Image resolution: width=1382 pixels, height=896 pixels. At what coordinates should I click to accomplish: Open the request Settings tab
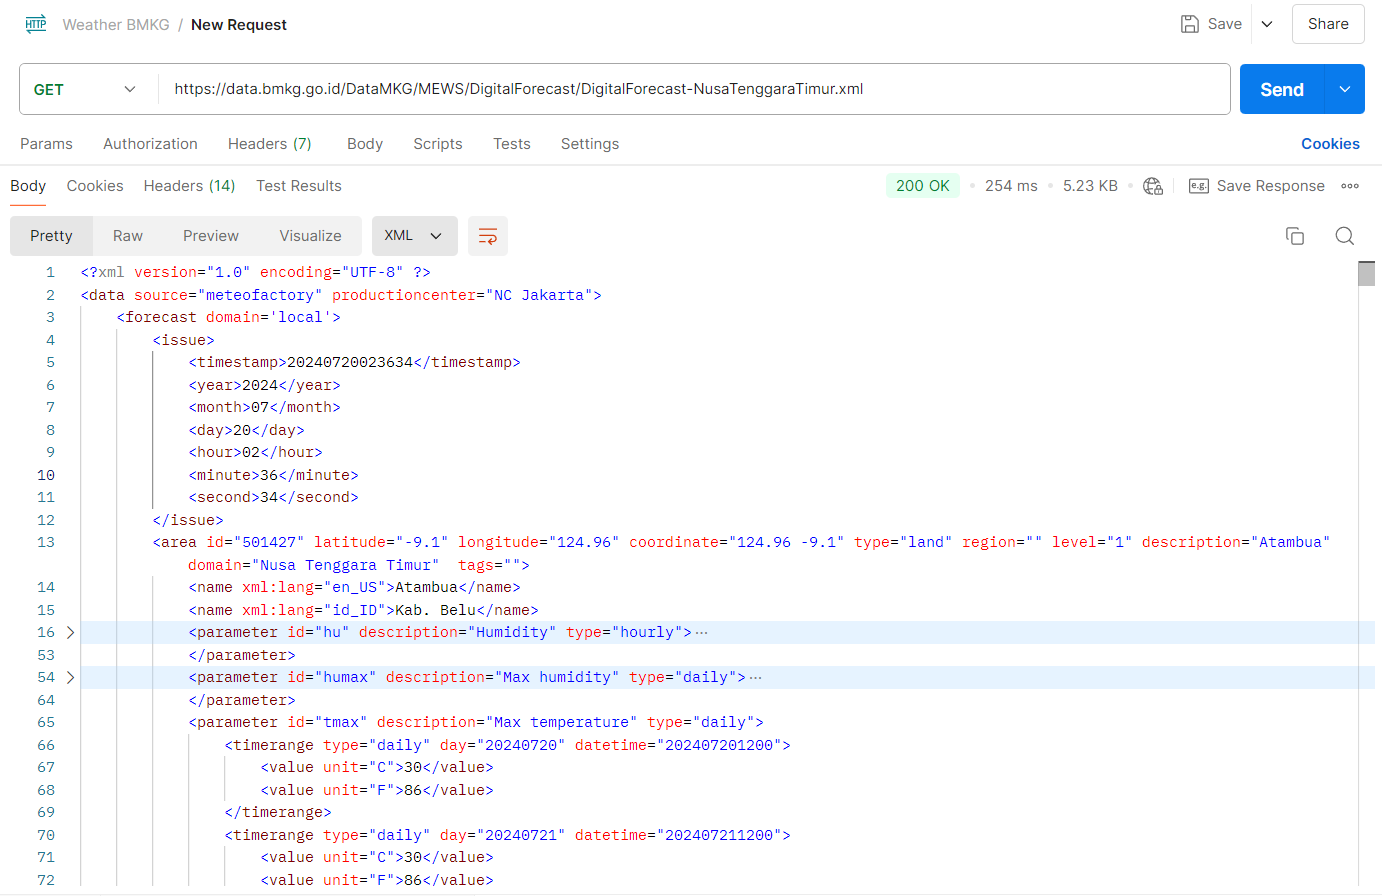coord(590,144)
